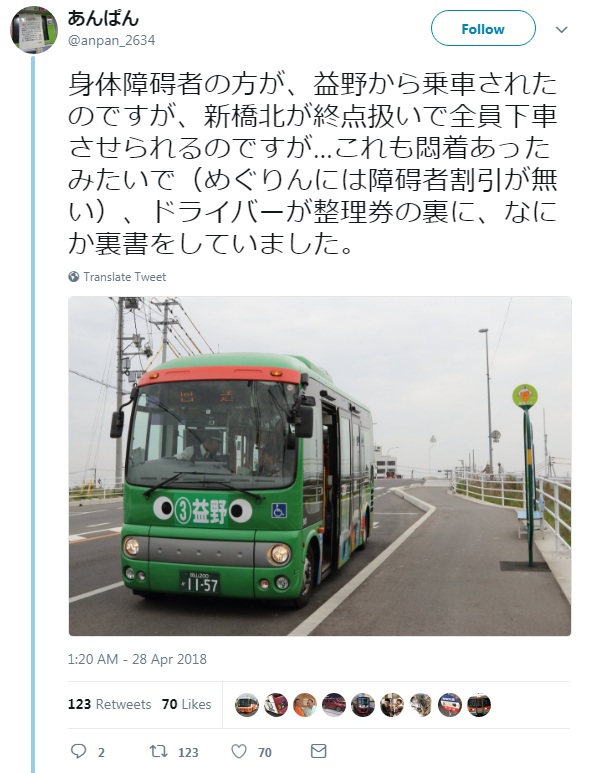Open the @anpan_2634 handle link
592x773 pixels.
(111, 40)
